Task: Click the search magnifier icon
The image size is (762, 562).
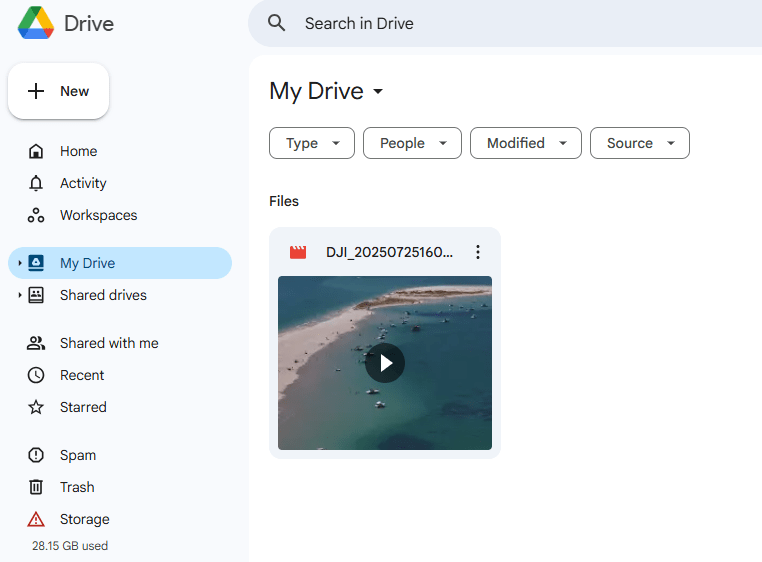Action: [x=277, y=23]
